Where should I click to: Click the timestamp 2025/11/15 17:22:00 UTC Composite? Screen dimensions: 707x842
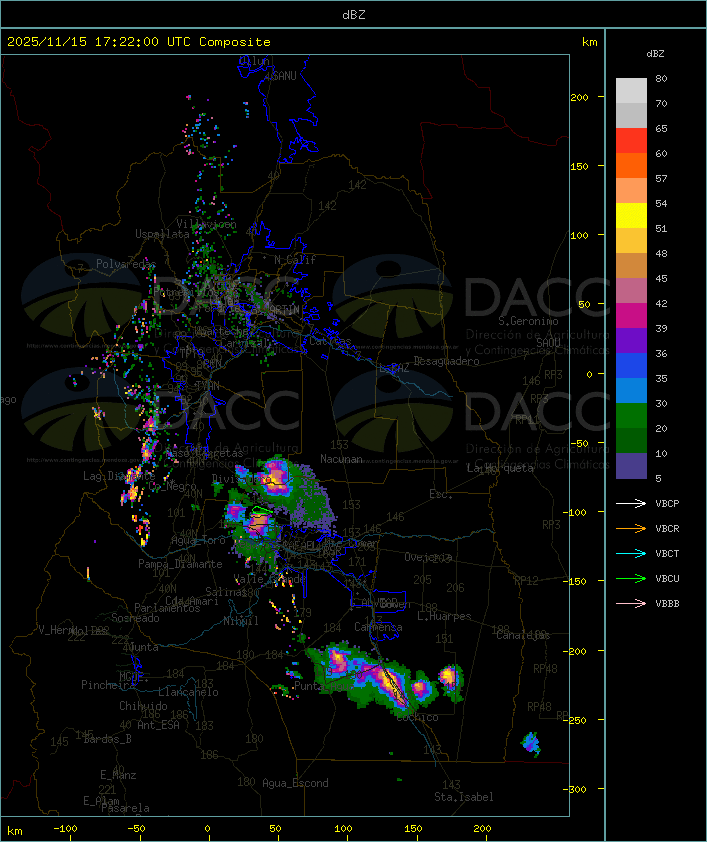(139, 42)
